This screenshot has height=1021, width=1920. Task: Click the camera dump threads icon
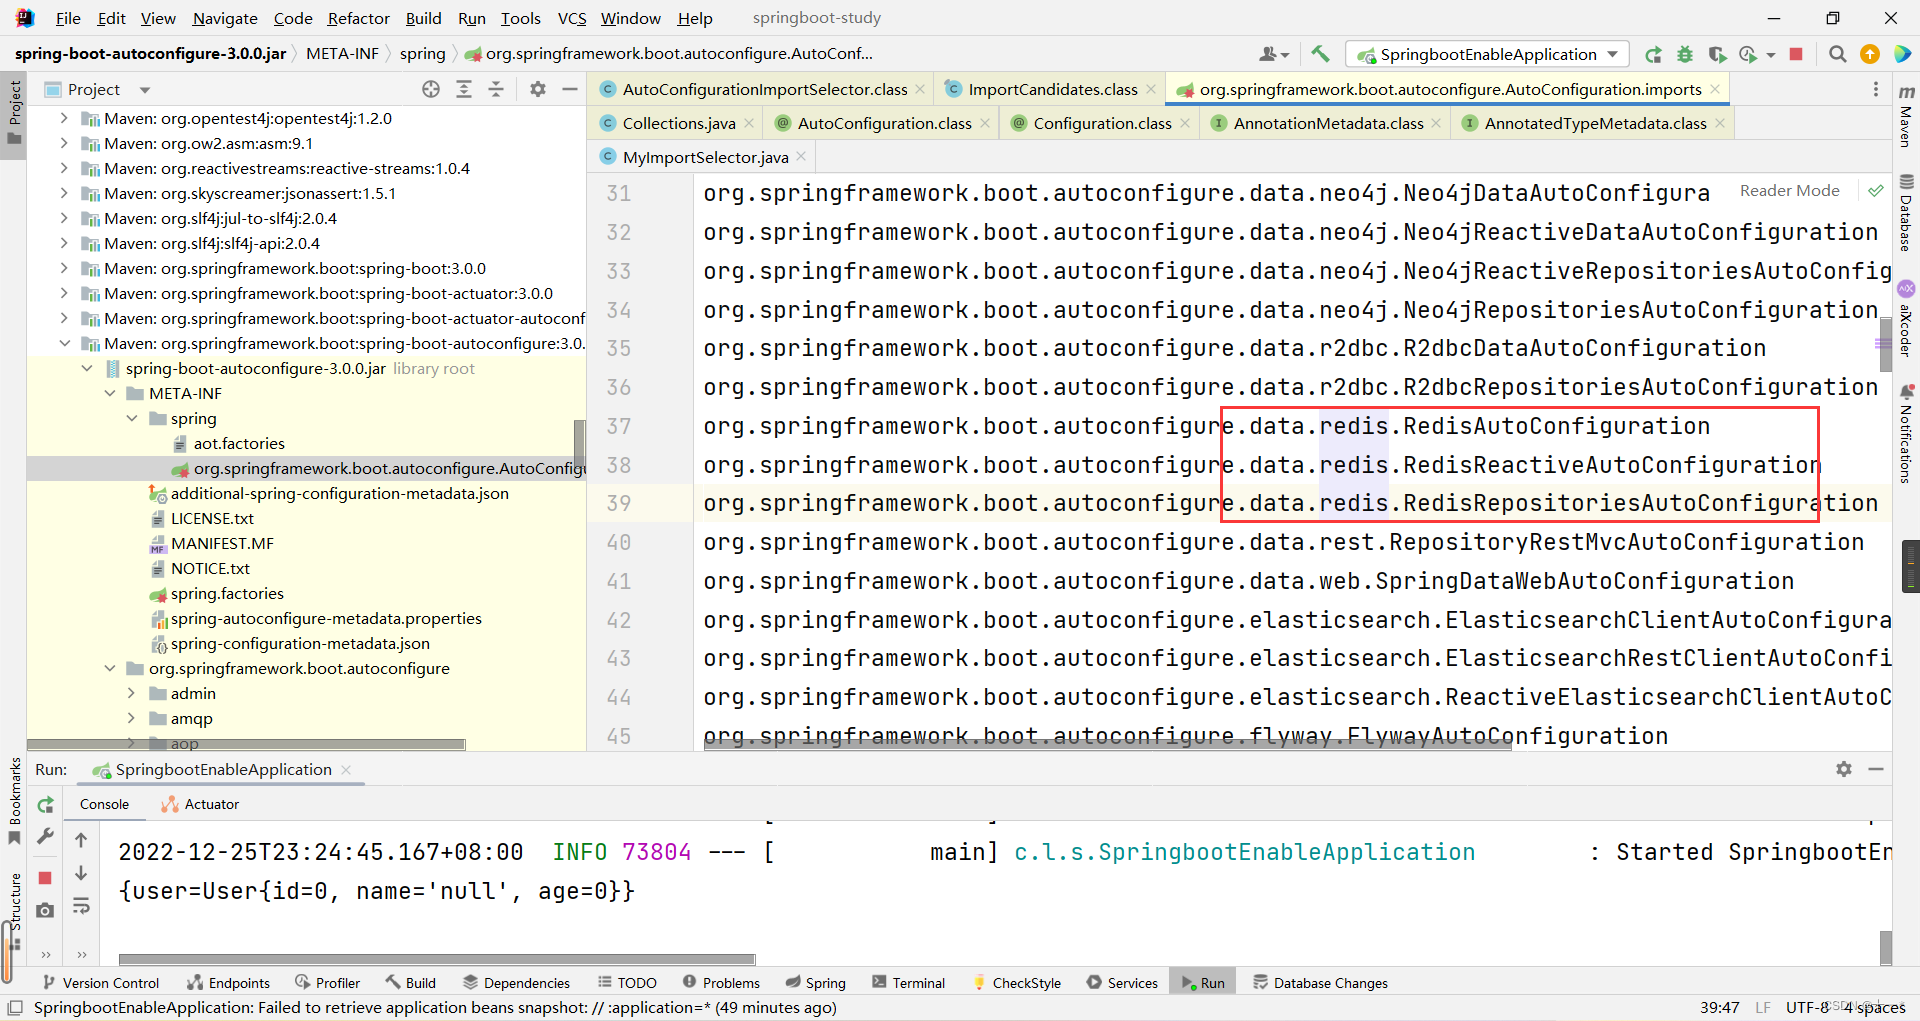[x=46, y=910]
